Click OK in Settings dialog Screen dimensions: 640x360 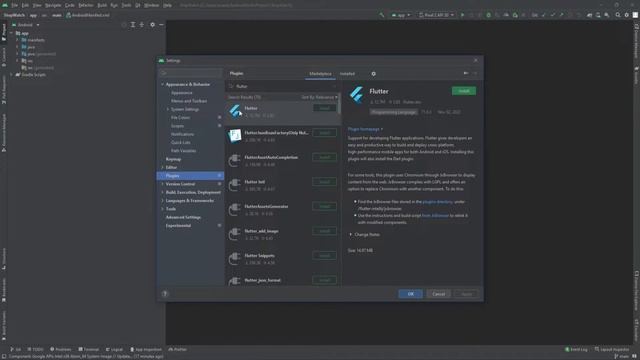click(x=410, y=294)
